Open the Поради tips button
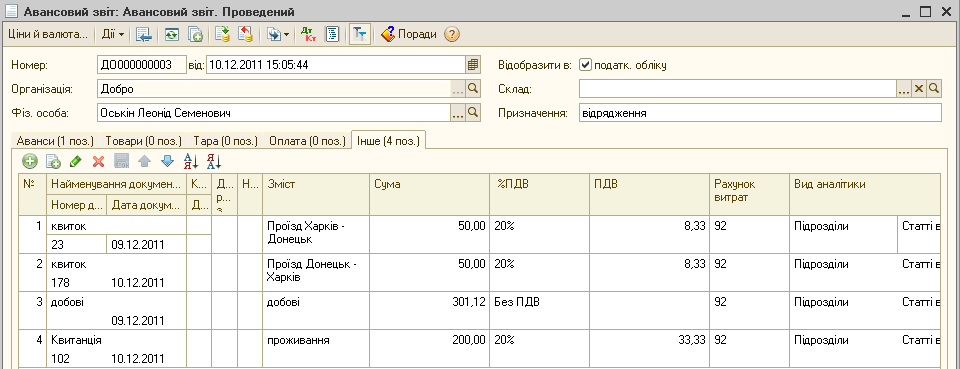Screen dimensions: 960x369 [409, 34]
